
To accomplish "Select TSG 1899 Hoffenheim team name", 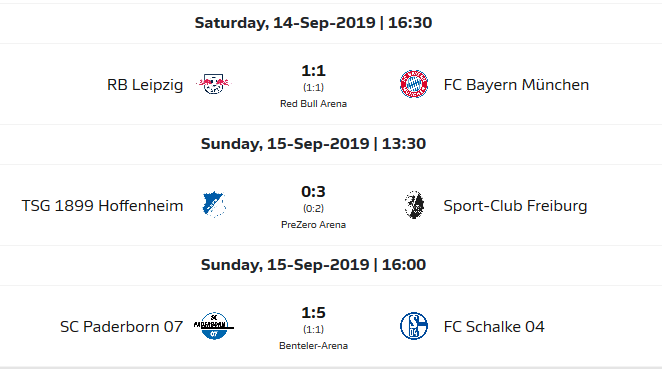I will click(x=102, y=206).
